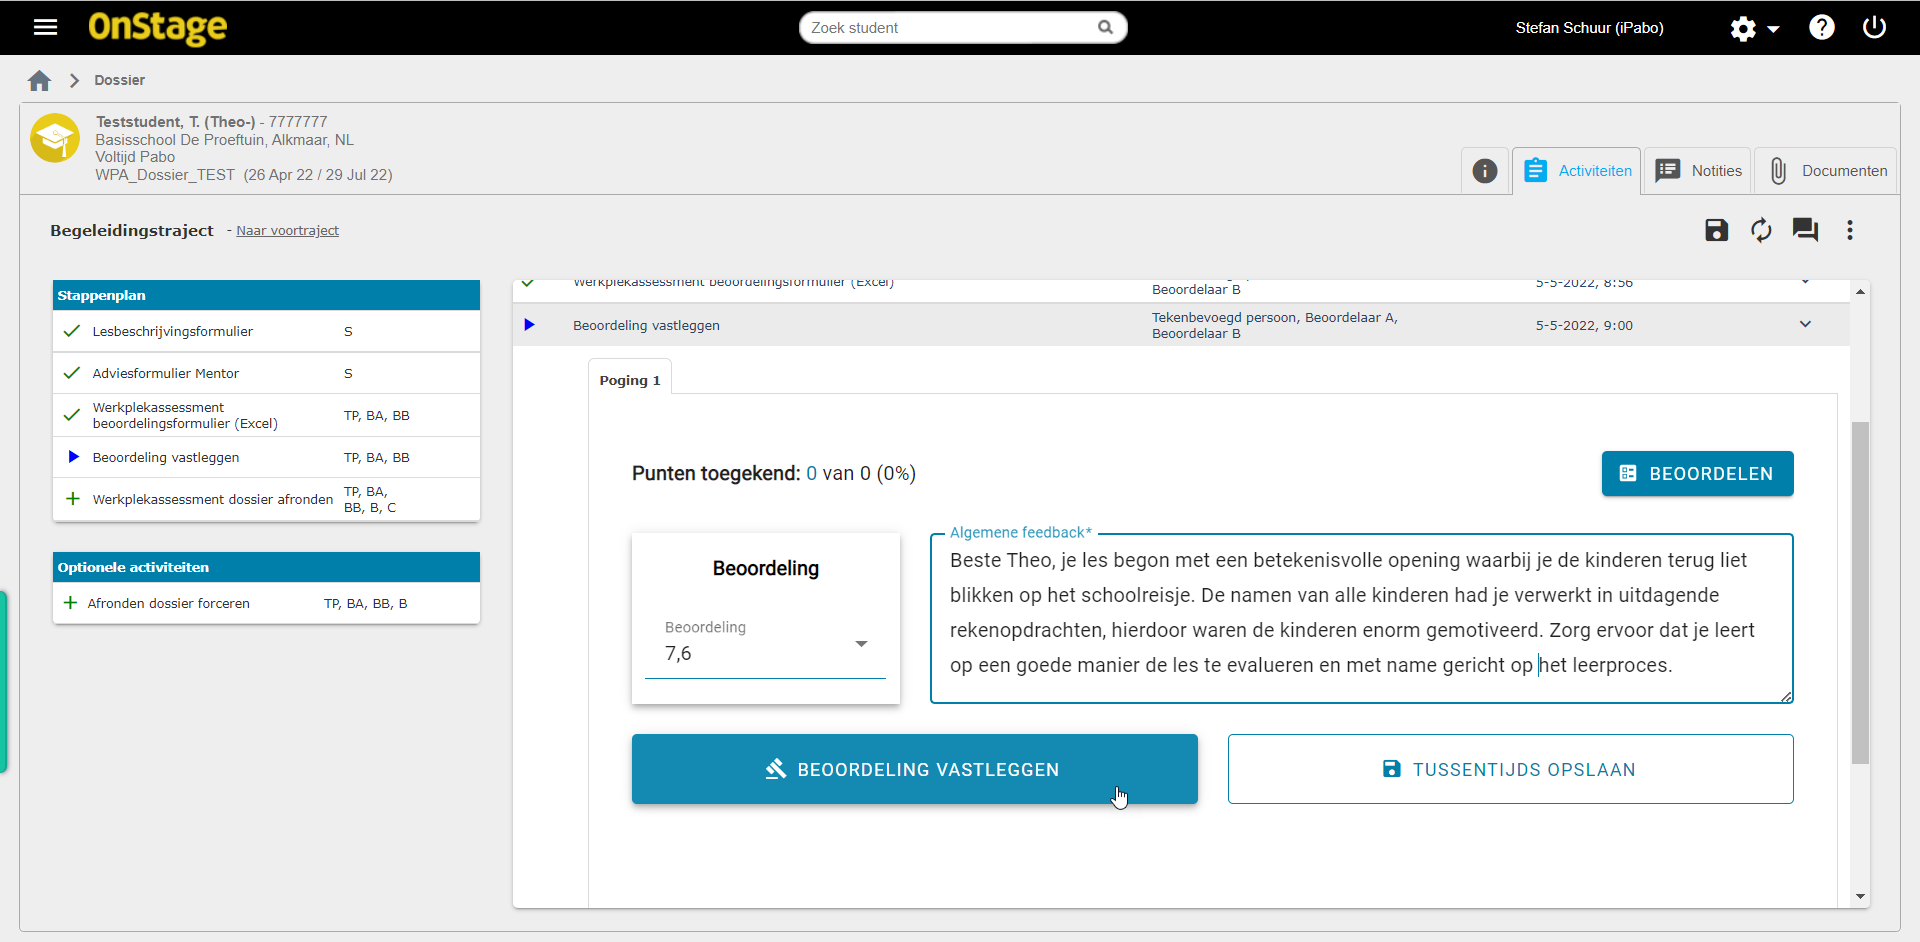Open the settings gear menu
Screen dimensions: 1920x942
coord(1743,28)
